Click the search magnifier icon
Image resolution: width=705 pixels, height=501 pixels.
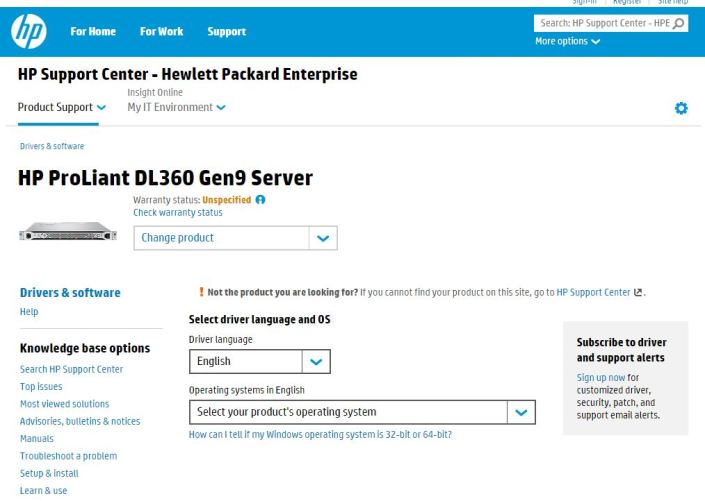coord(678,23)
